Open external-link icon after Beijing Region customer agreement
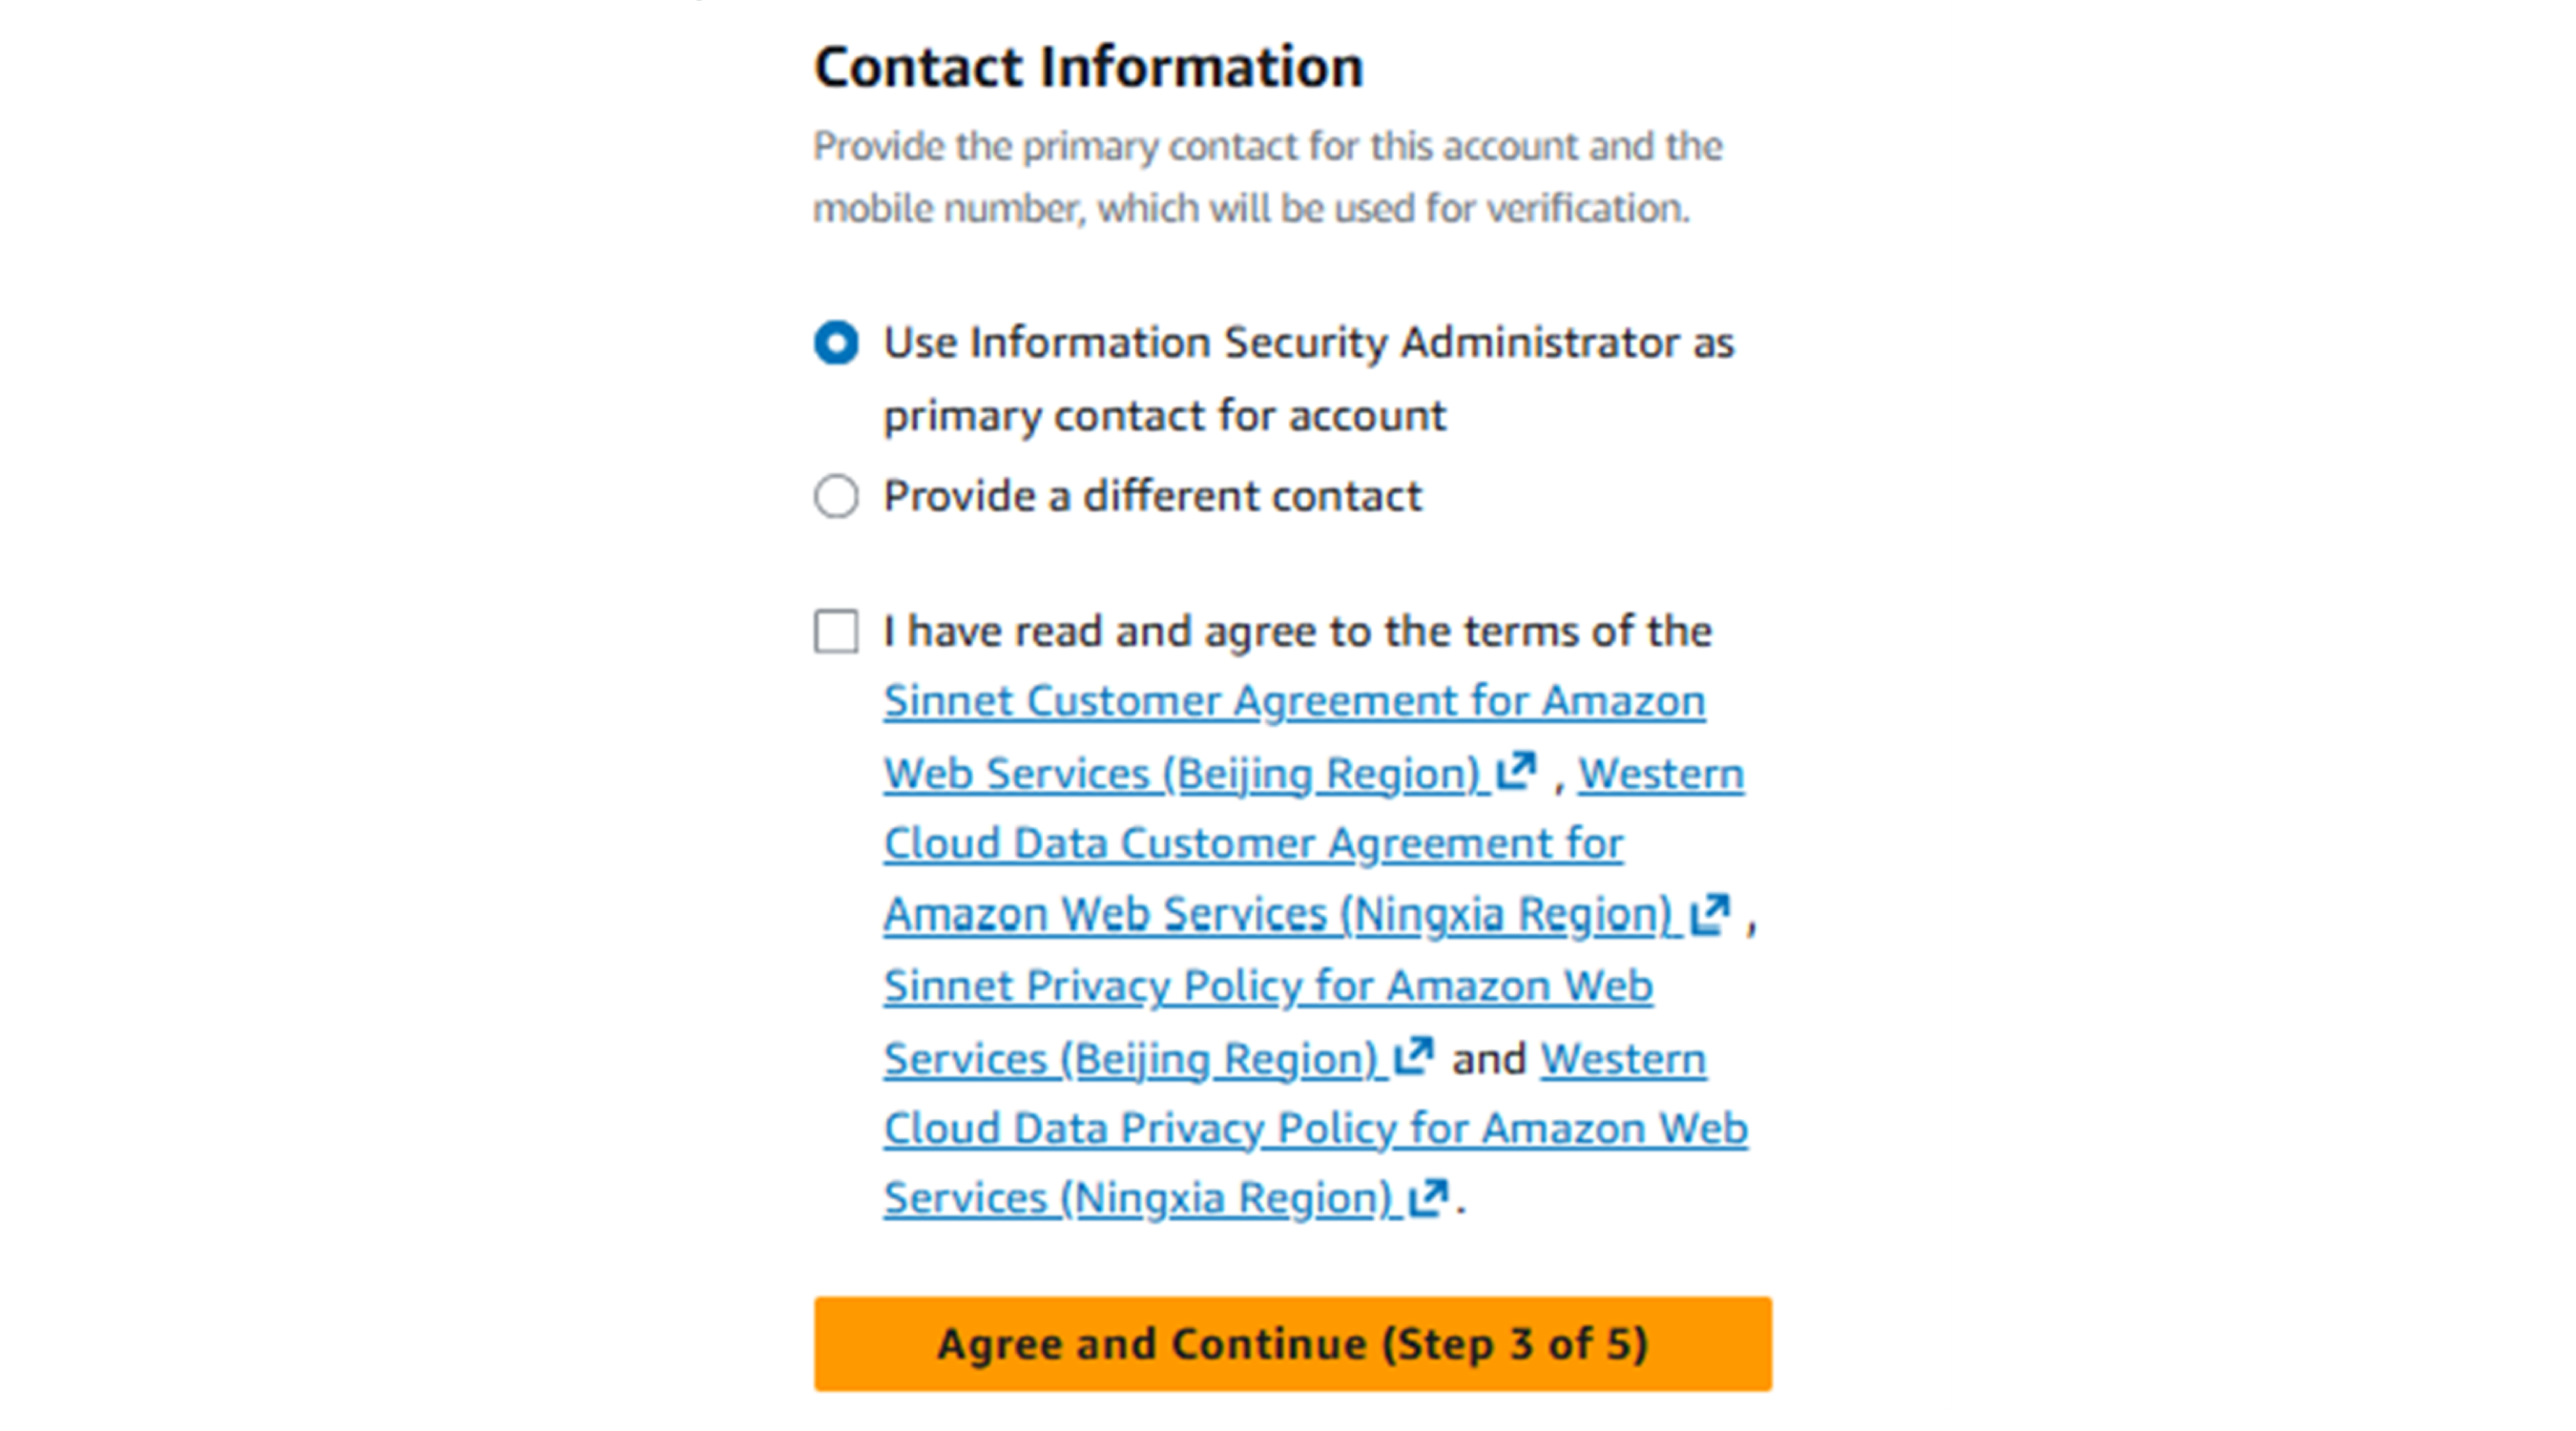The height and width of the screenshot is (1431, 2576). pos(1516,771)
